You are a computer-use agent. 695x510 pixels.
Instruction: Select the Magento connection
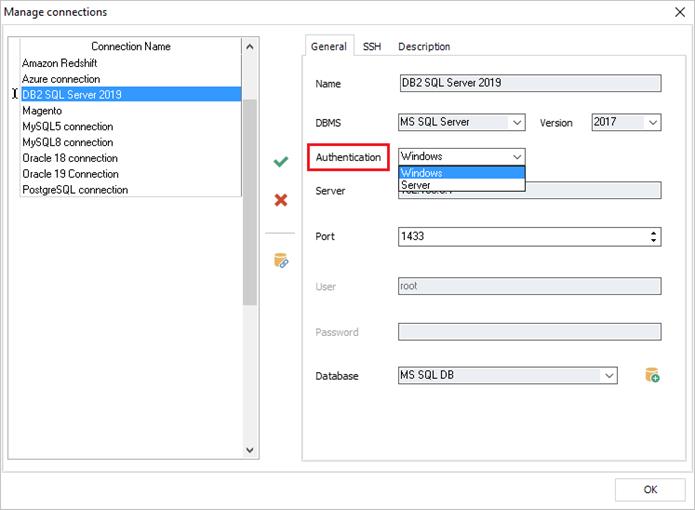131,110
